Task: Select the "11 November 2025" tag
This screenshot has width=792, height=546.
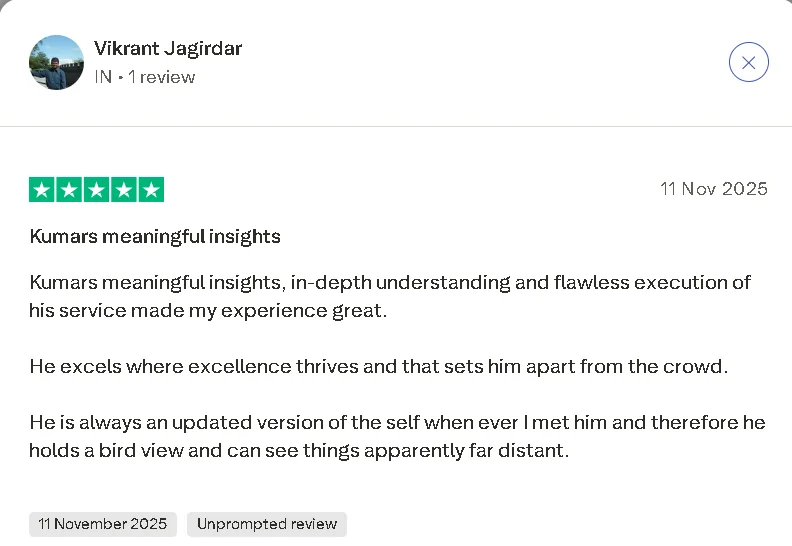Action: (x=103, y=524)
